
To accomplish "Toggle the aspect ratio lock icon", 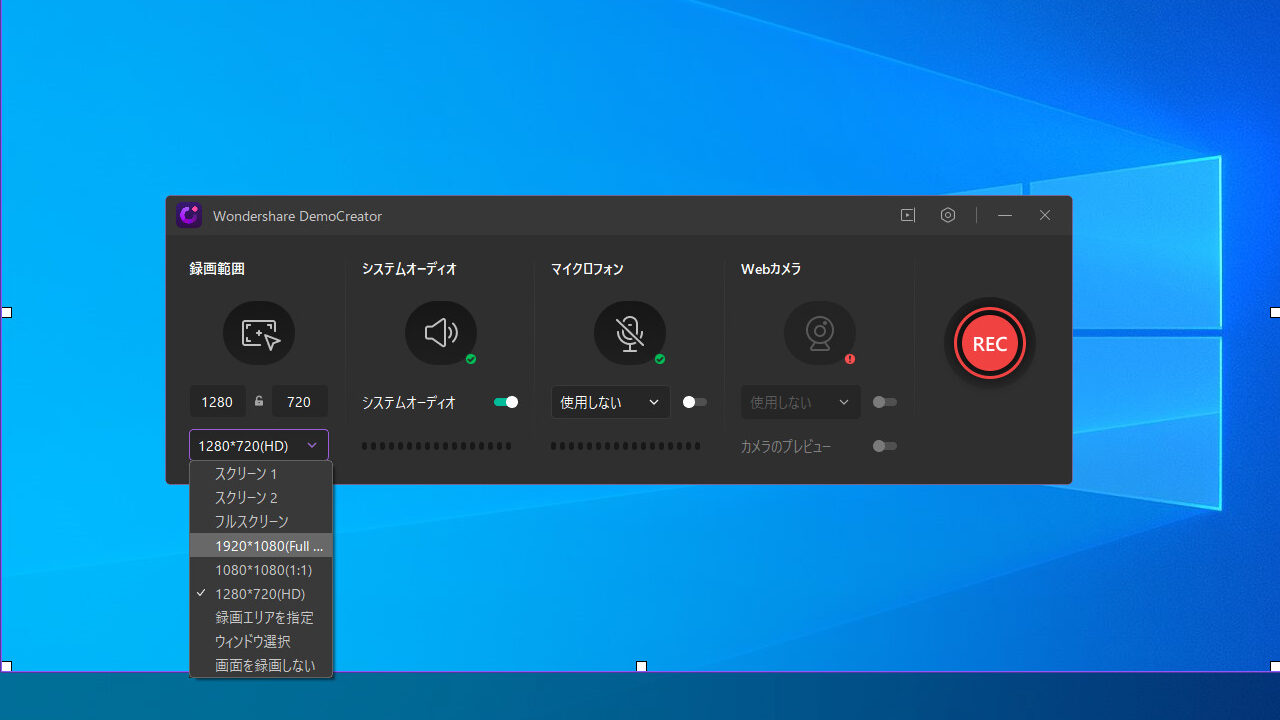I will tap(259, 401).
